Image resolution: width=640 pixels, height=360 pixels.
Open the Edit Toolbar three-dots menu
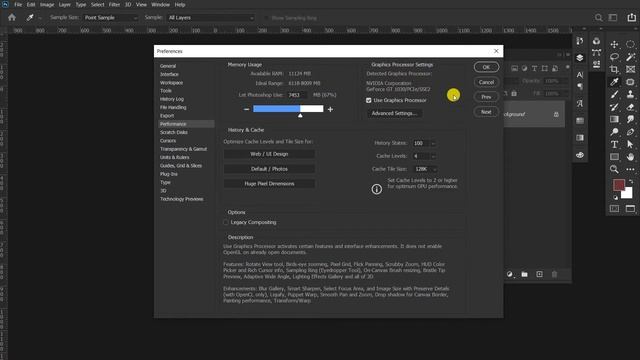click(x=630, y=169)
